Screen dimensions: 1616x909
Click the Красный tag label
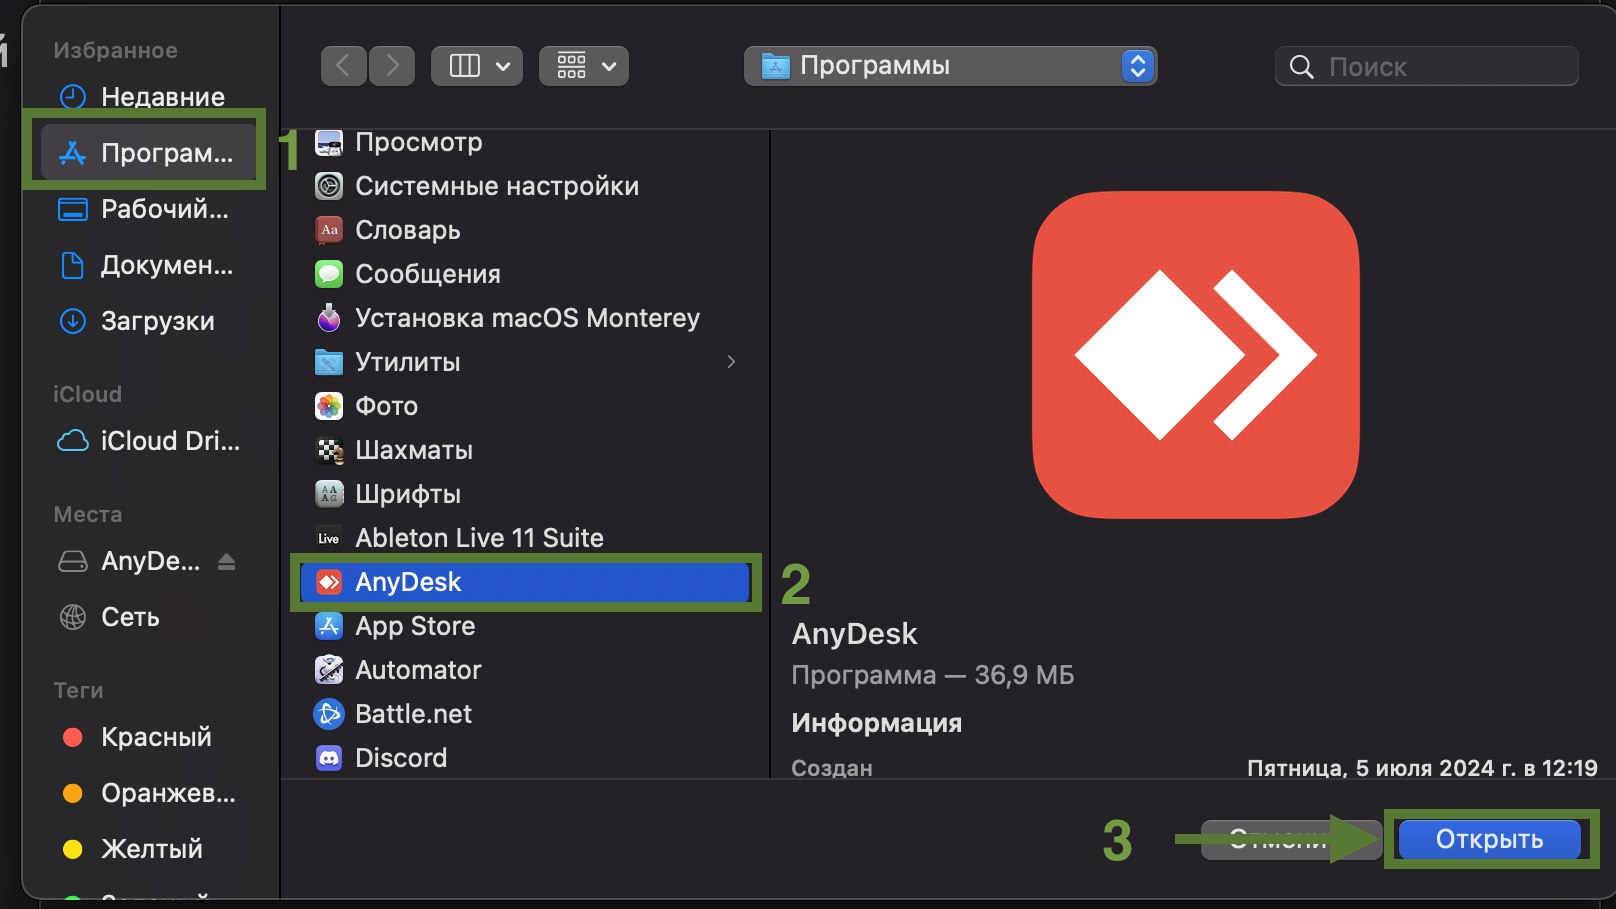tap(157, 737)
